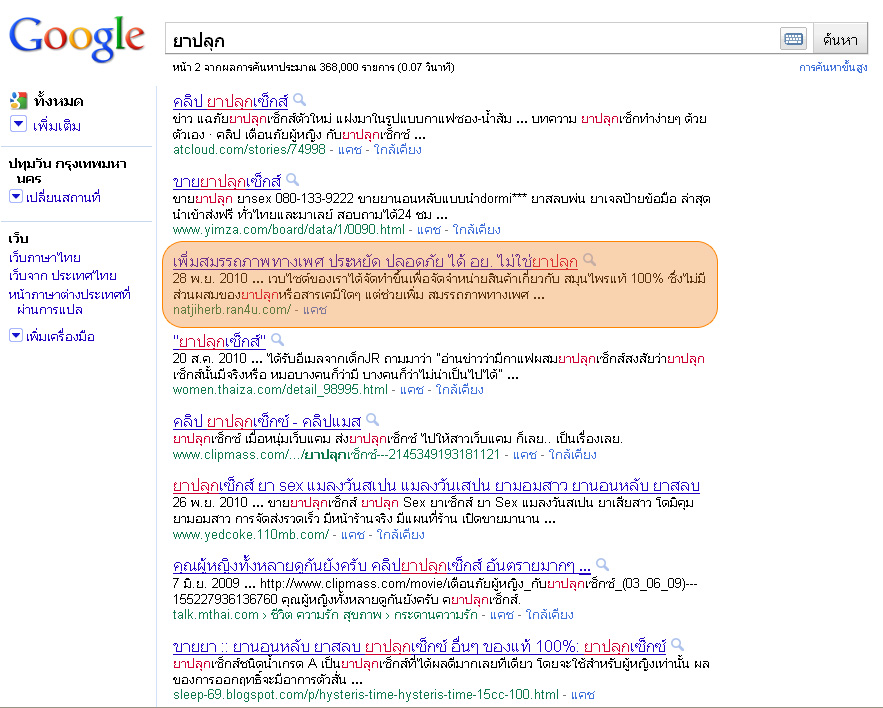The width and height of the screenshot is (883, 708).
Task: Choose the เว็บจาก ประเทศไทย filter
Action: (x=63, y=275)
